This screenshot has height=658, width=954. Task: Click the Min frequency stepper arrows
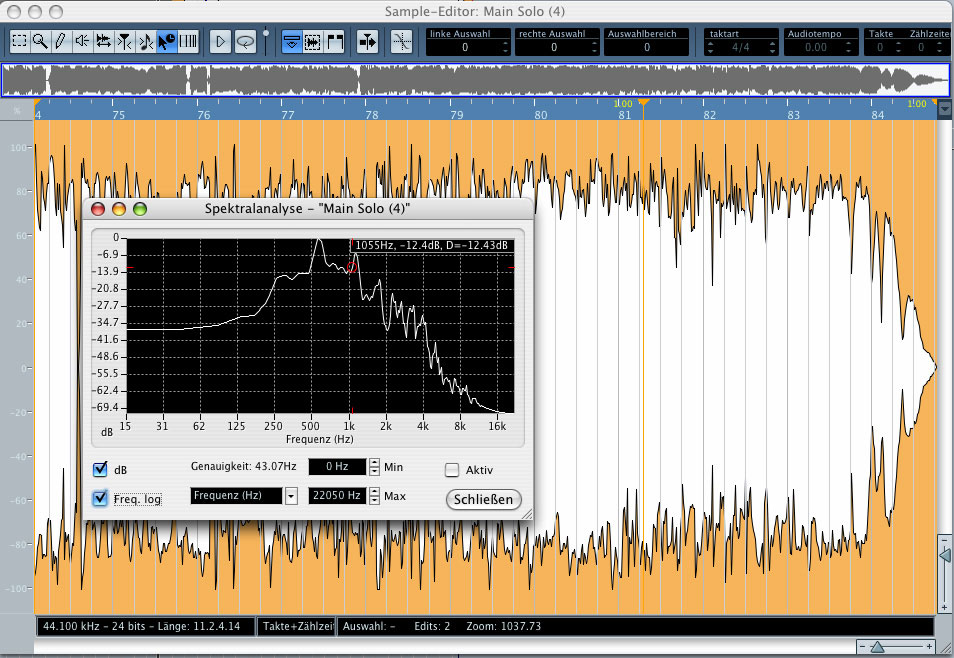[x=374, y=466]
